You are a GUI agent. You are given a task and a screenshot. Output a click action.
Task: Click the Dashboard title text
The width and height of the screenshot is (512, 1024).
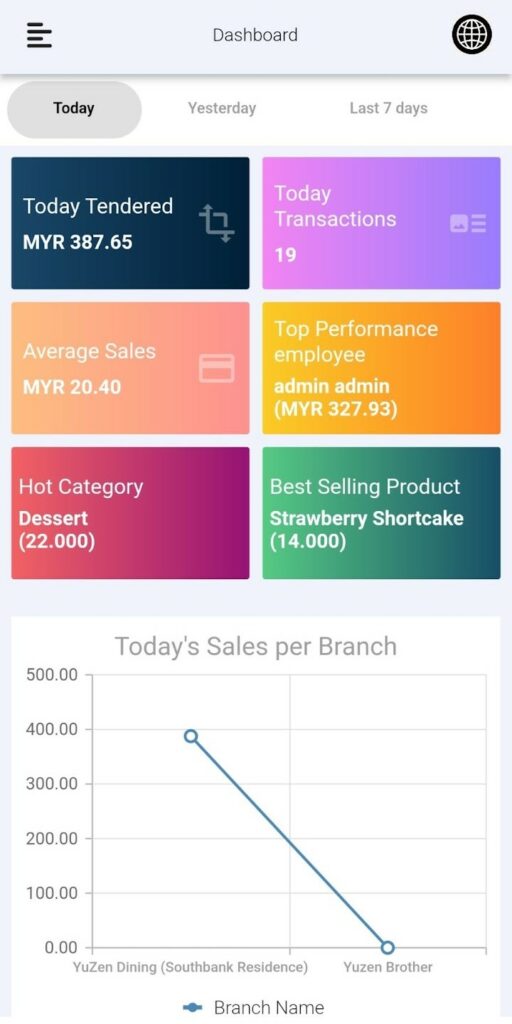(255, 35)
